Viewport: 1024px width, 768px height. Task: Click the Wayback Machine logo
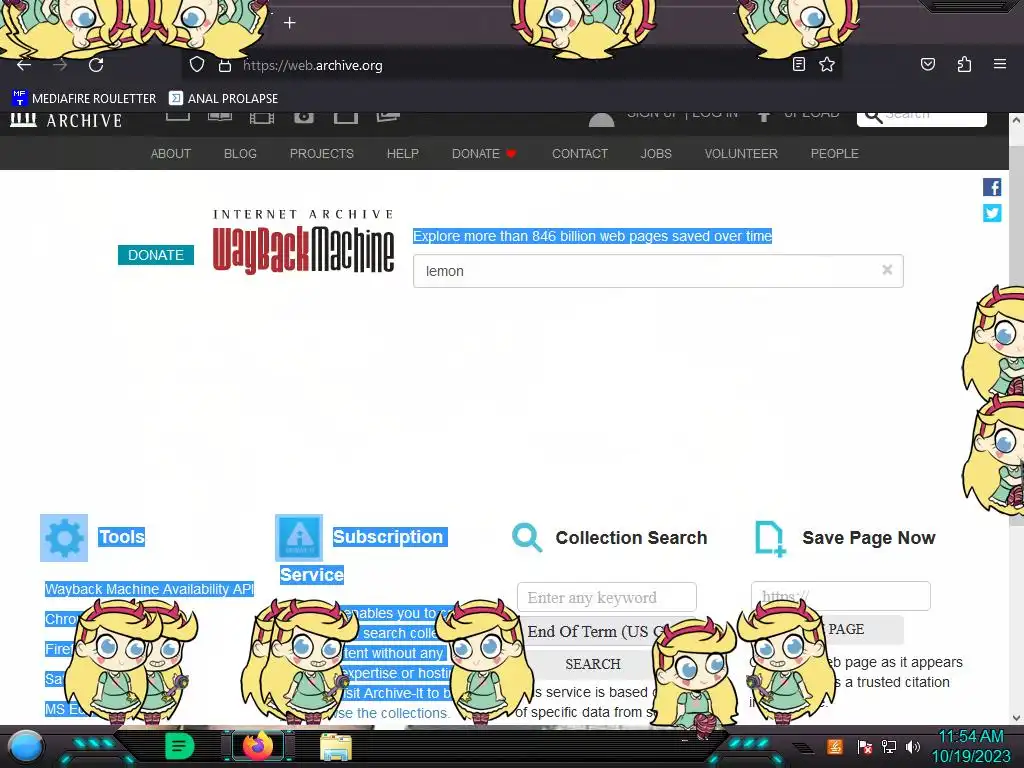click(x=304, y=242)
